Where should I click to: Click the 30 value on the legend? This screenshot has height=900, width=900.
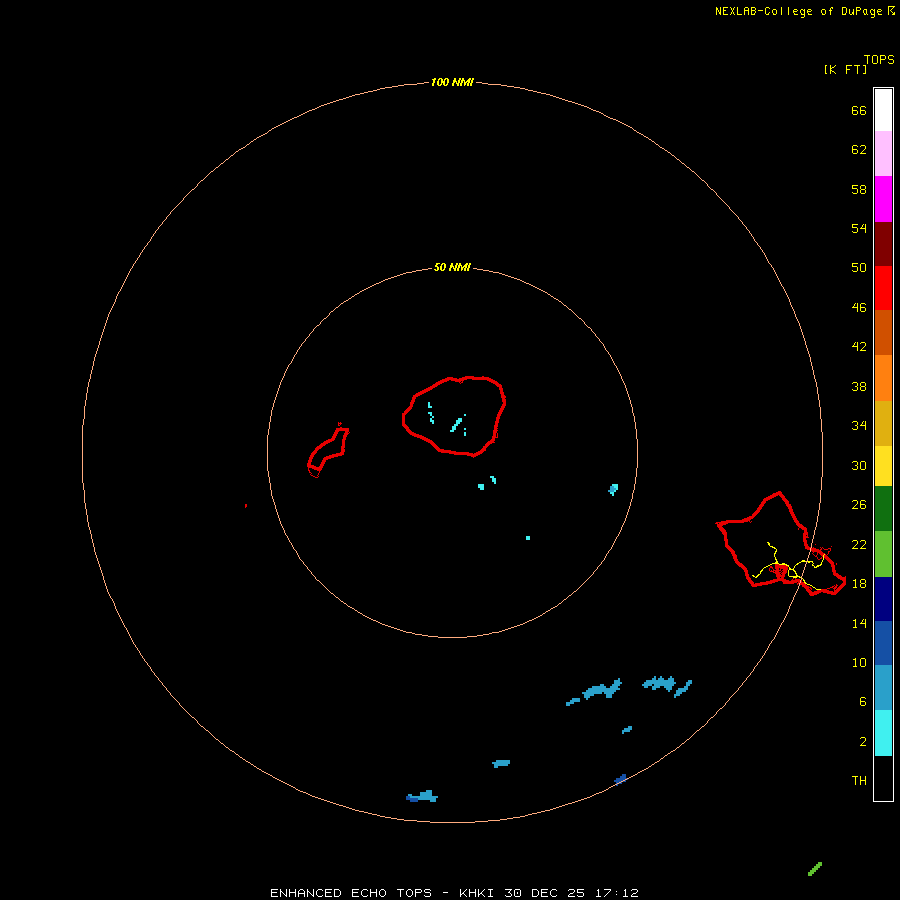point(859,465)
